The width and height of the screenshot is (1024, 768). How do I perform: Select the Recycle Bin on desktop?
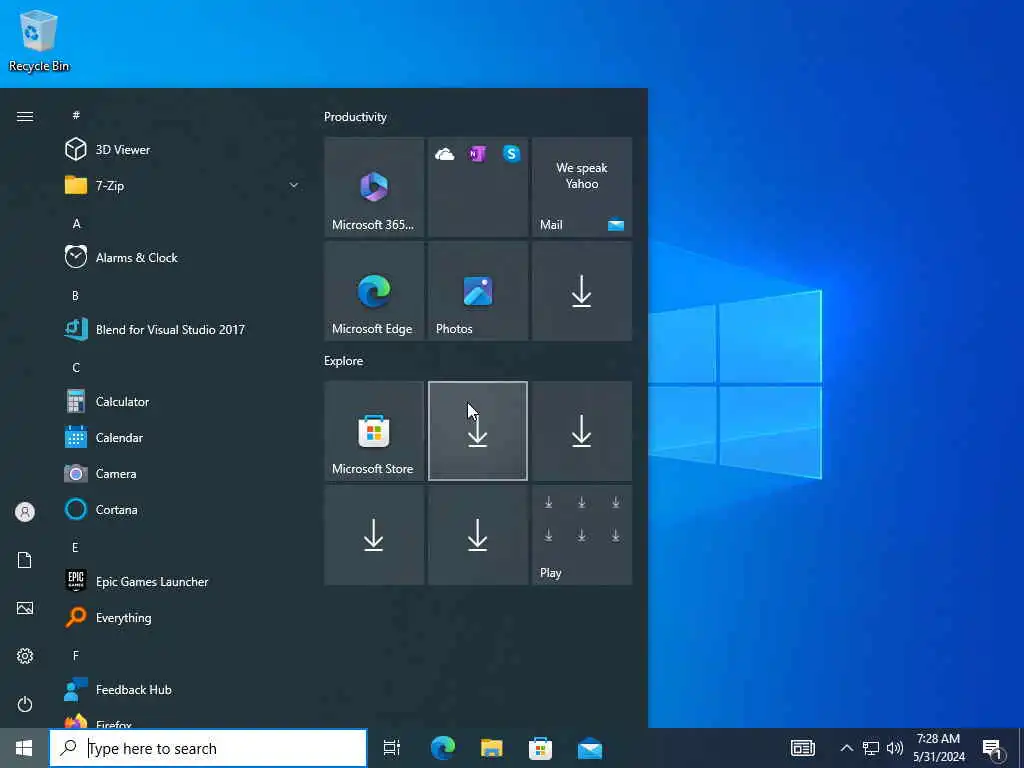coord(39,40)
